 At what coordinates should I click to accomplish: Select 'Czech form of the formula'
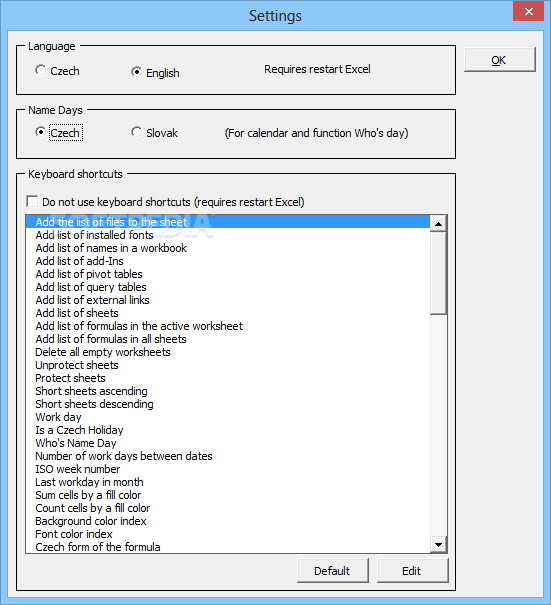point(228,547)
